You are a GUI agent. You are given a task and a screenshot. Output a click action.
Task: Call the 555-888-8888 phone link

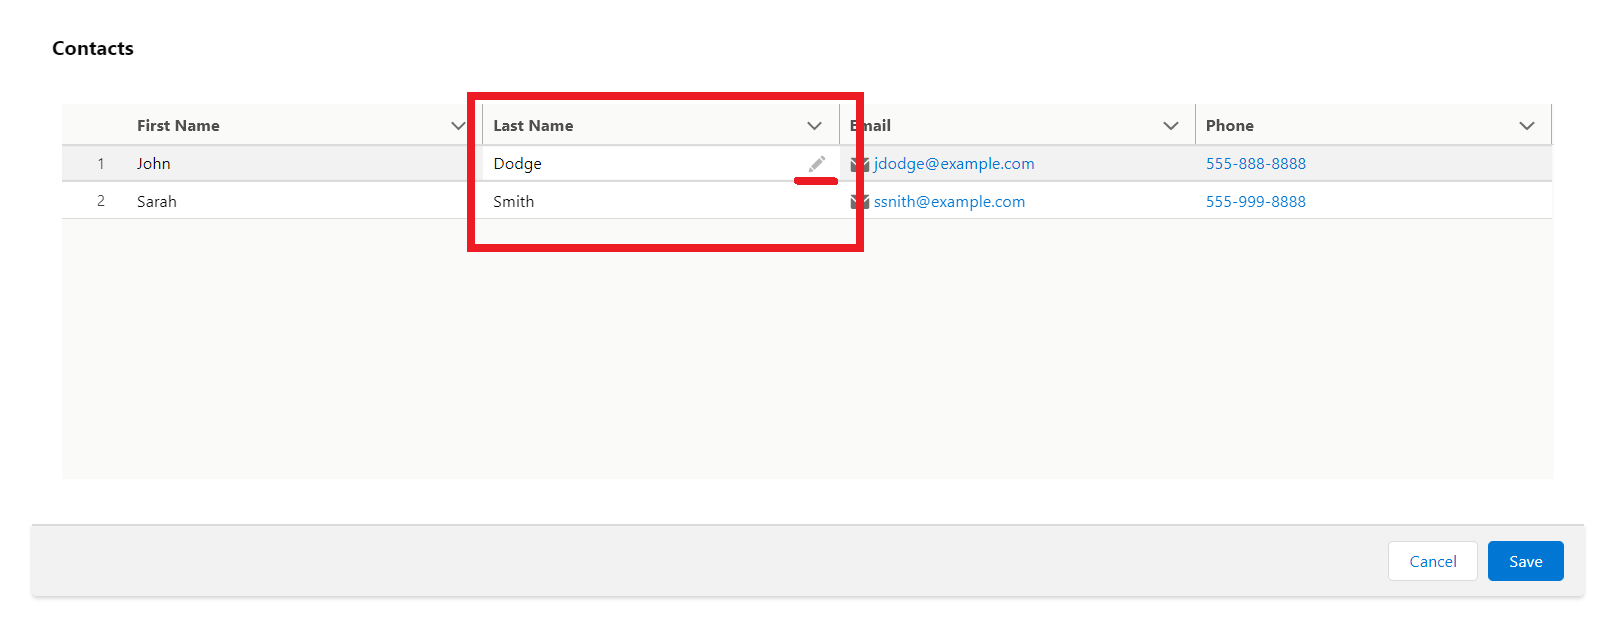pos(1255,164)
